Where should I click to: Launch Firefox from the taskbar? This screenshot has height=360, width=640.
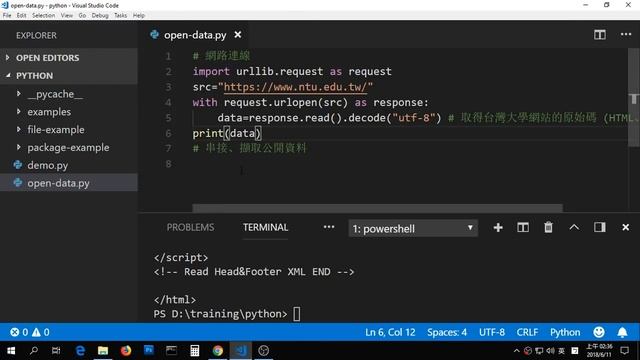(126, 351)
